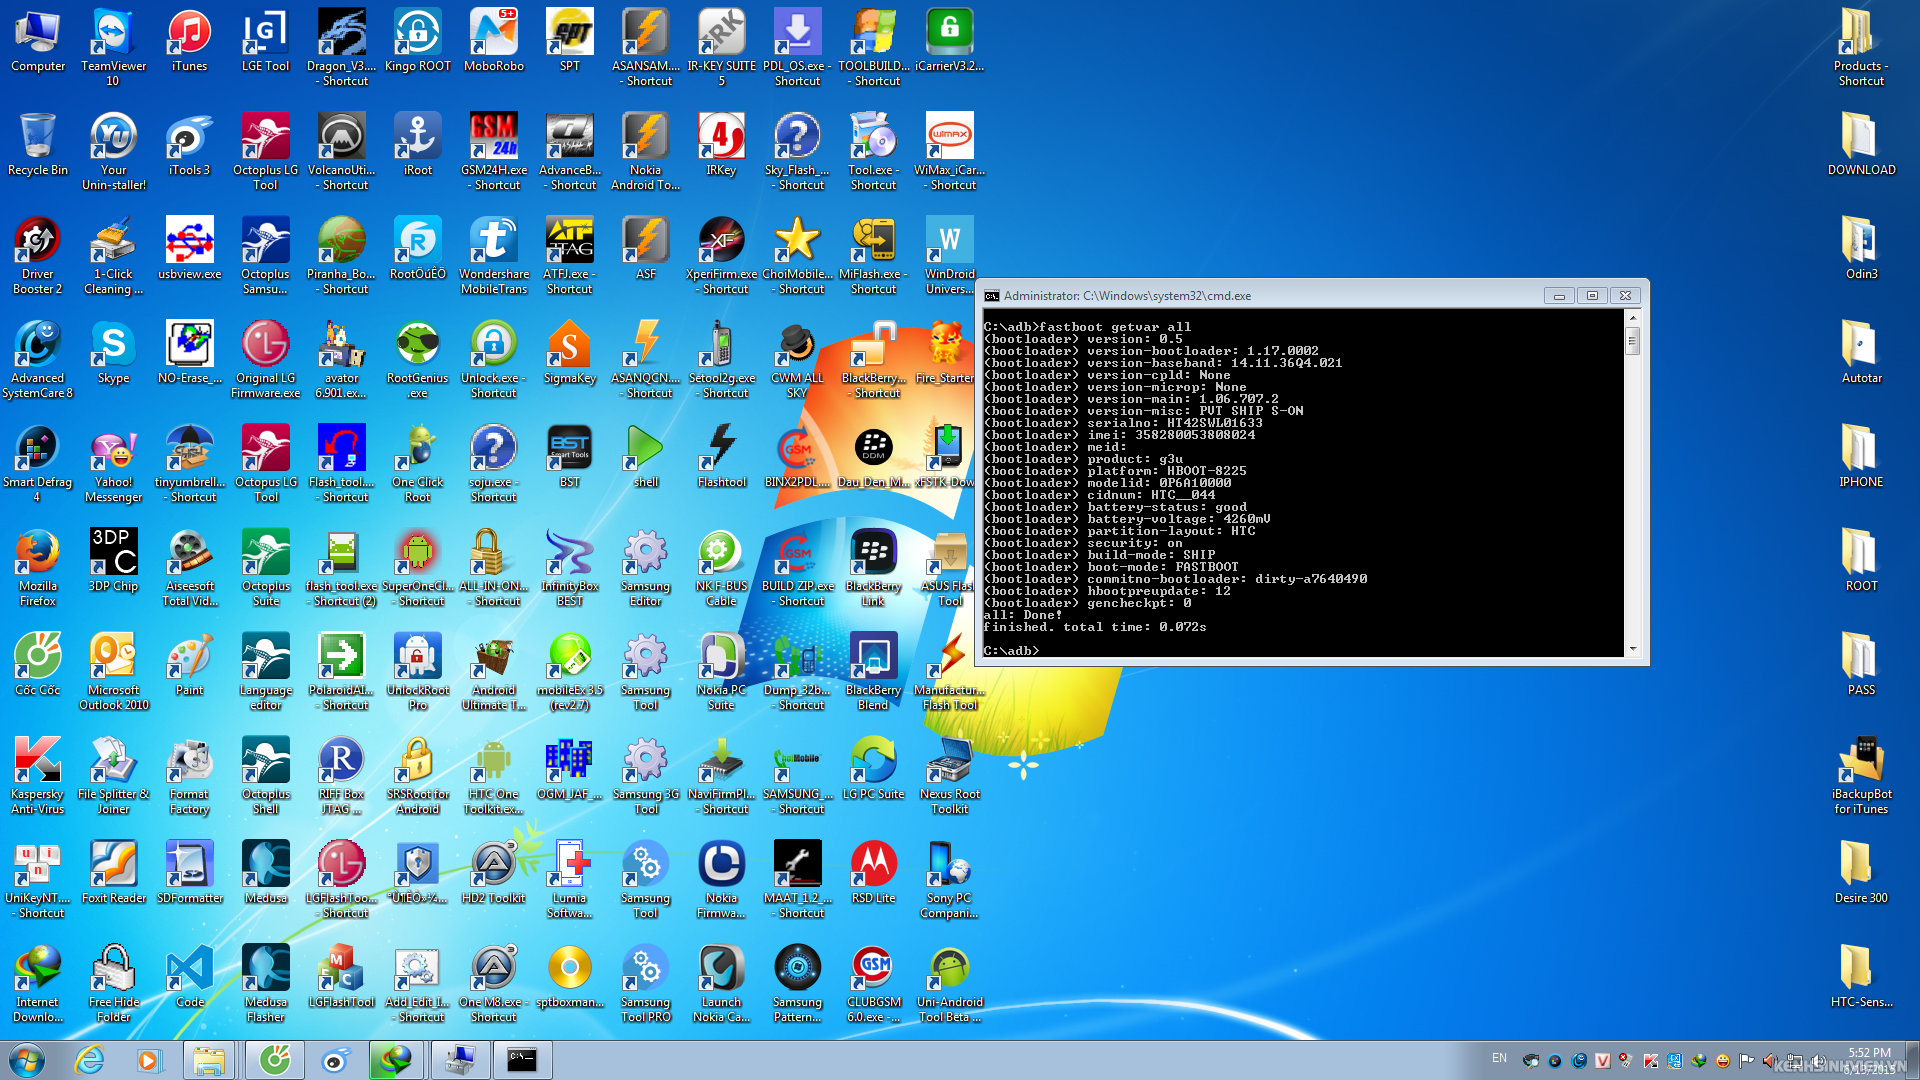Viewport: 1920px width, 1080px height.
Task: Click the cmd.exe title bar system icon
Action: pyautogui.click(x=992, y=296)
